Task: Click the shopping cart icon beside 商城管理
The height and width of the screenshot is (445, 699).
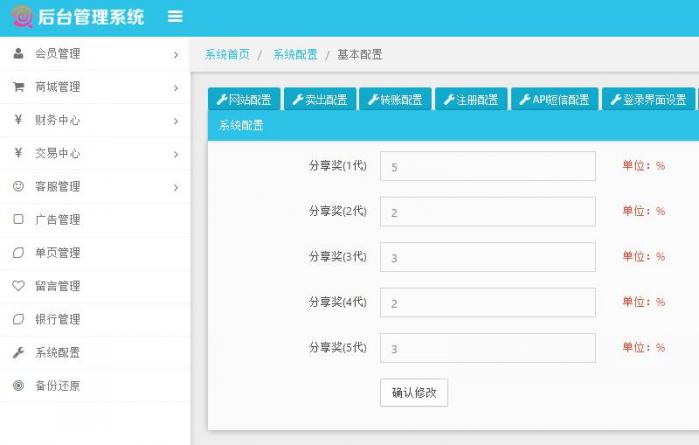Action: [18, 87]
